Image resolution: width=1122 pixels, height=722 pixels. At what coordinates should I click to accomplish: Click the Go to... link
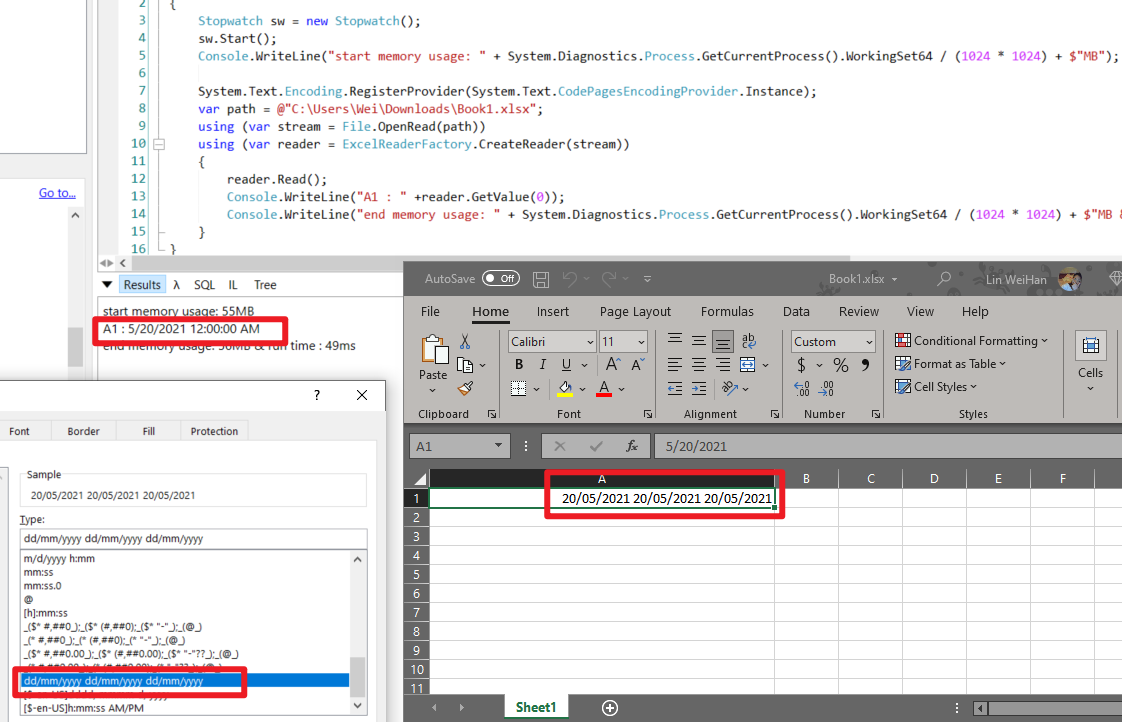[57, 192]
